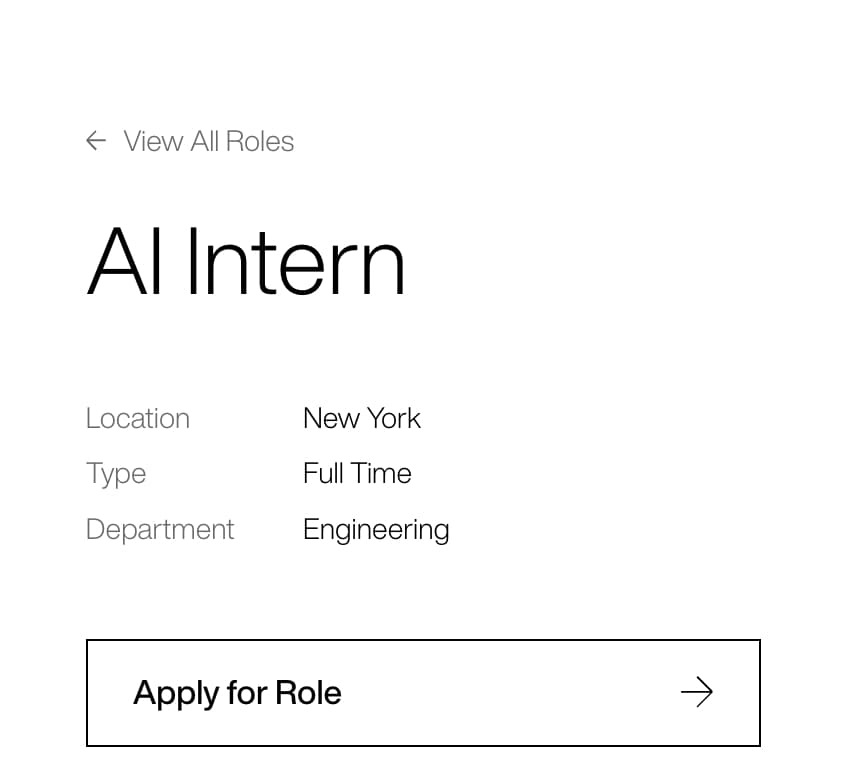Click the right arrow in Apply button
The width and height of the screenshot is (848, 782).
pyautogui.click(x=696, y=692)
